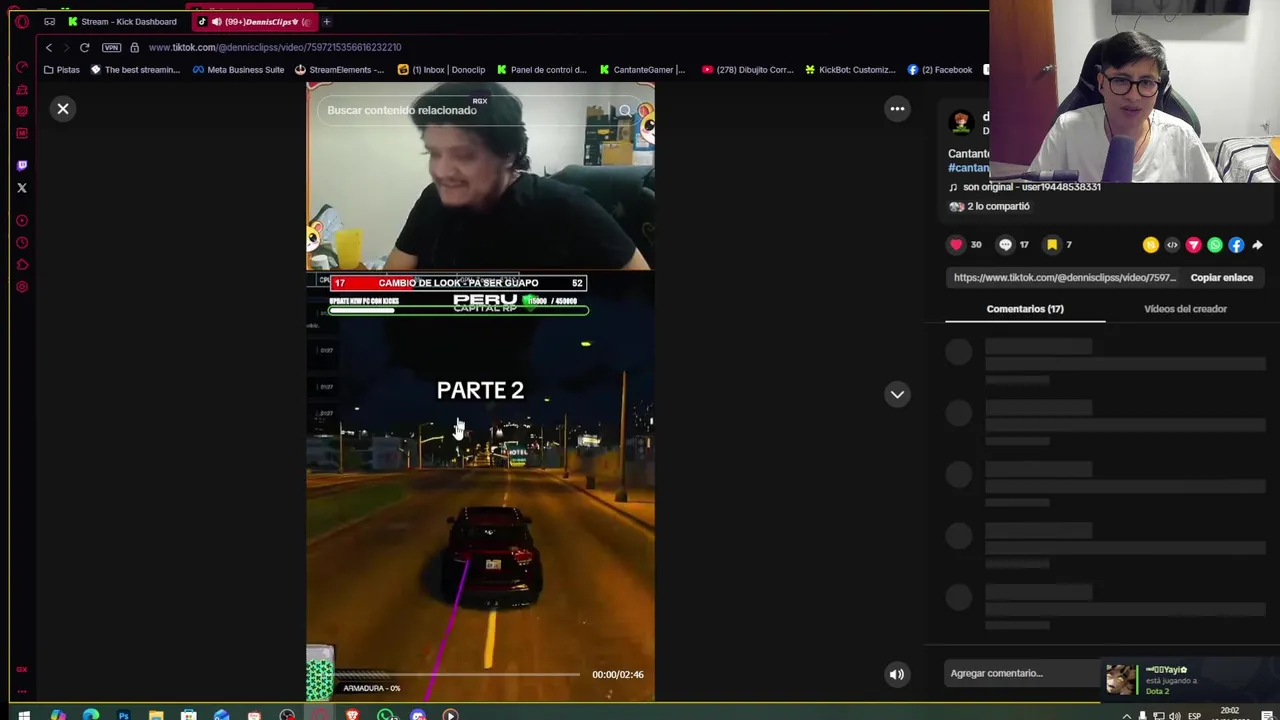The height and width of the screenshot is (720, 1280).
Task: Toggle the browser VPN badge
Action: click(x=111, y=47)
